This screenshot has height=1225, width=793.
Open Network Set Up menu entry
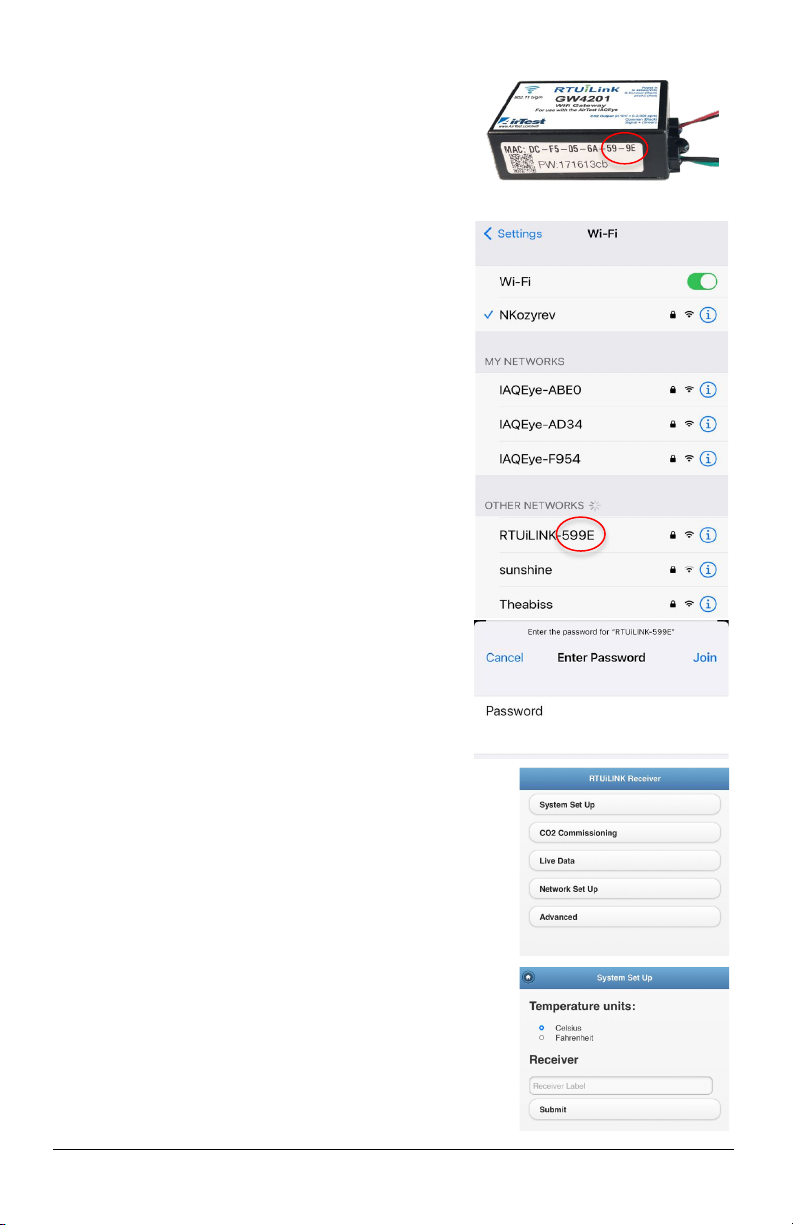625,889
